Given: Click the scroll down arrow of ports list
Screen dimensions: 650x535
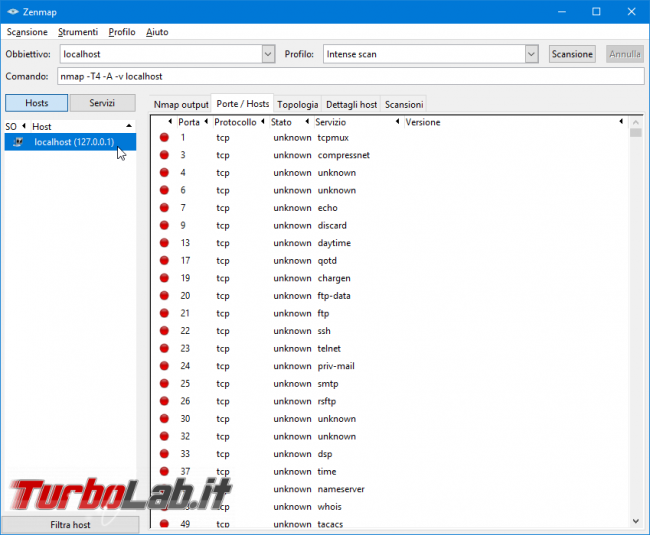Looking at the screenshot, I should (x=635, y=521).
